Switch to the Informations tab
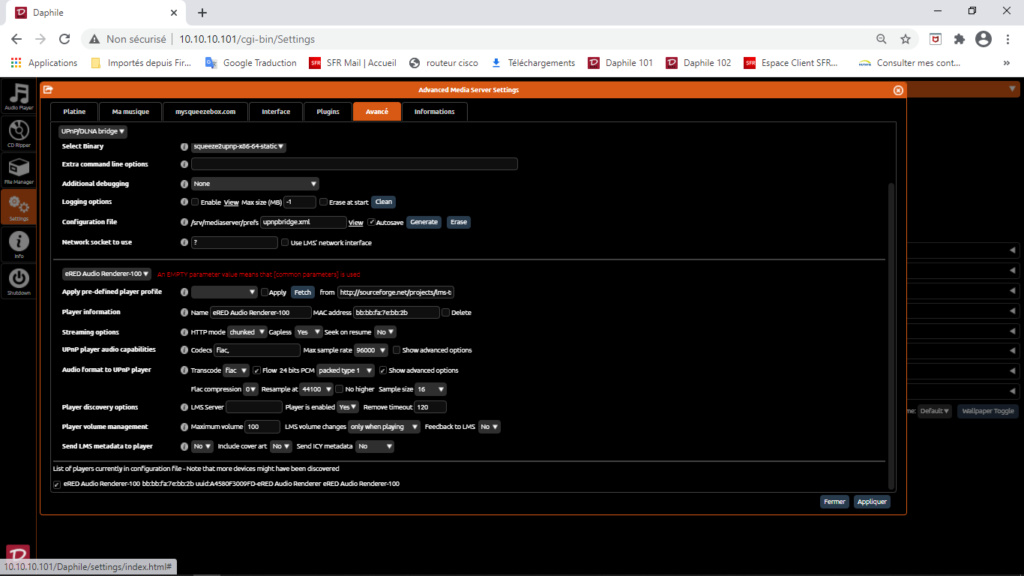Image resolution: width=1024 pixels, height=576 pixels. (x=434, y=112)
